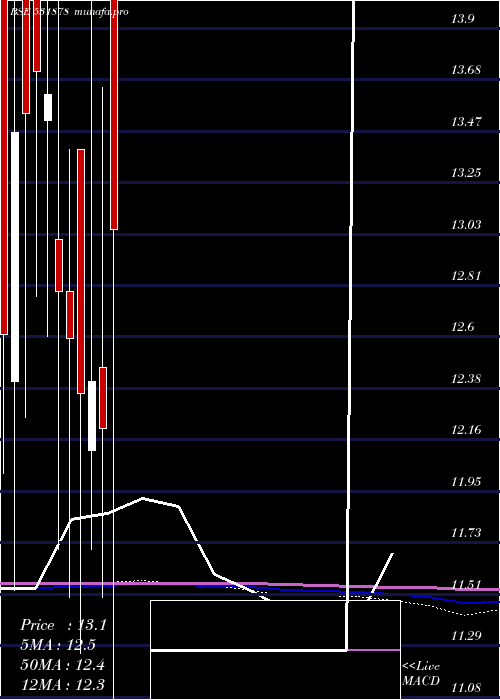Click the 13.25 price axis label

point(466,173)
